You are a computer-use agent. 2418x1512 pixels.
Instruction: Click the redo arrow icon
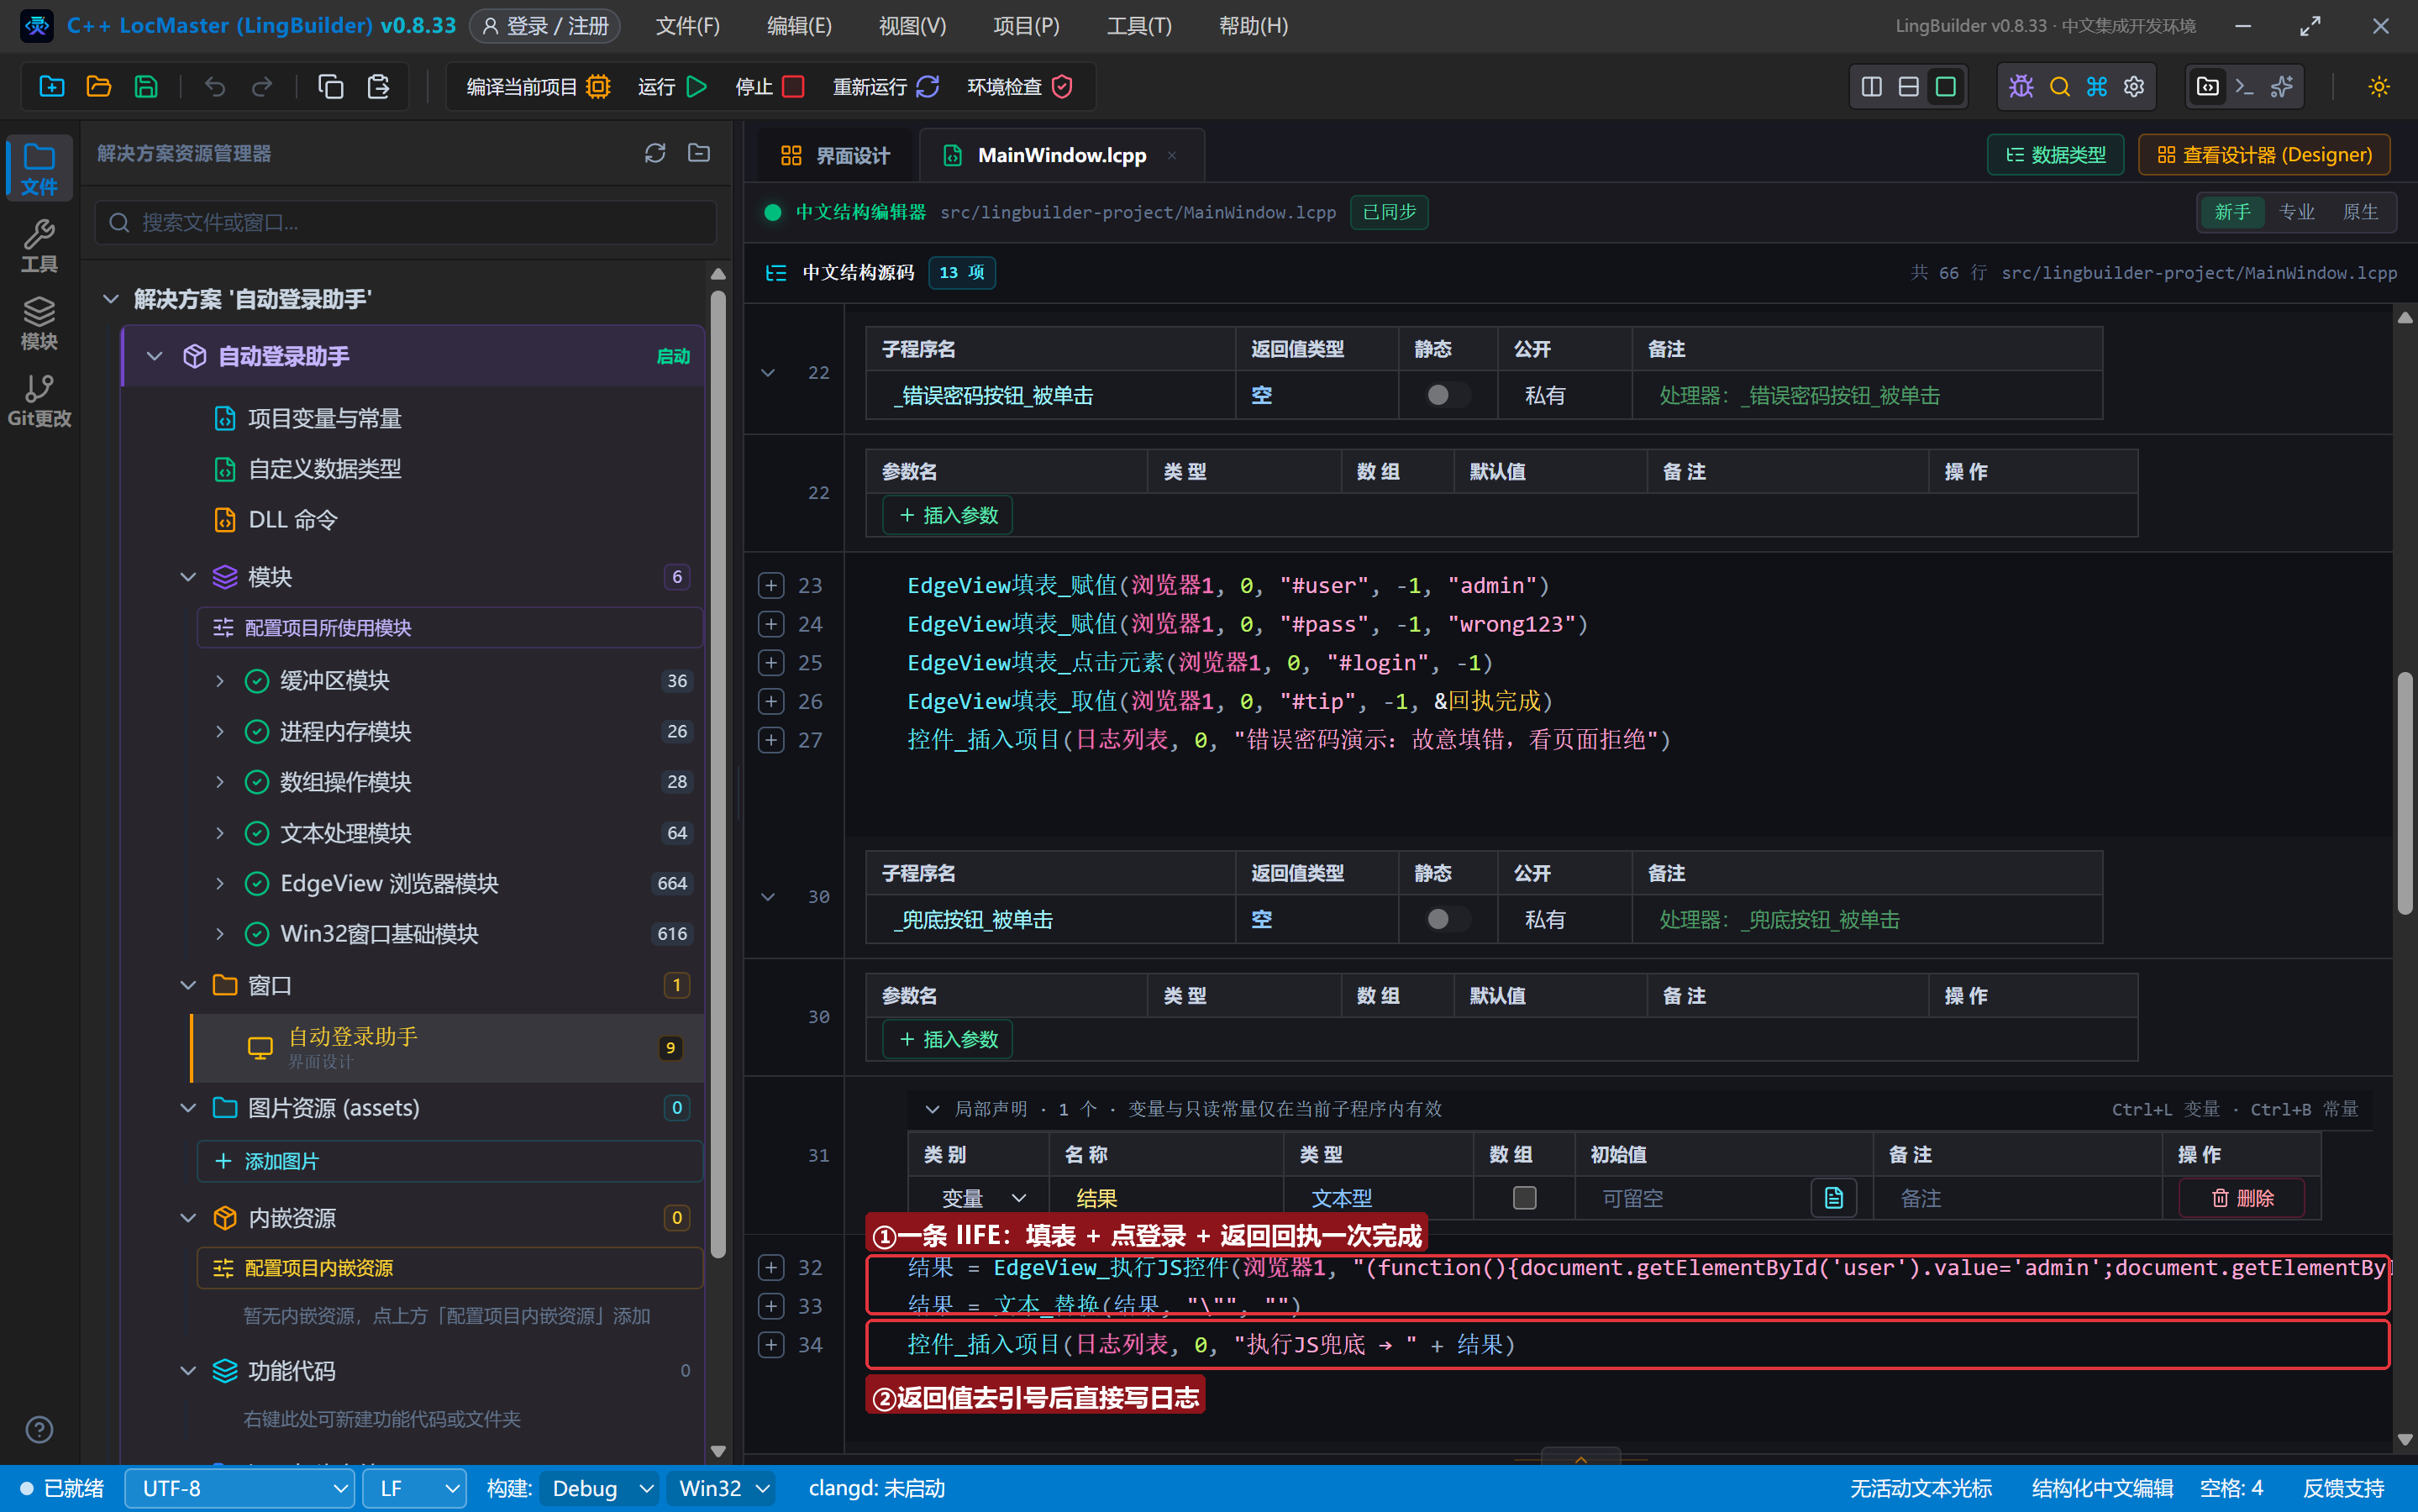point(262,87)
